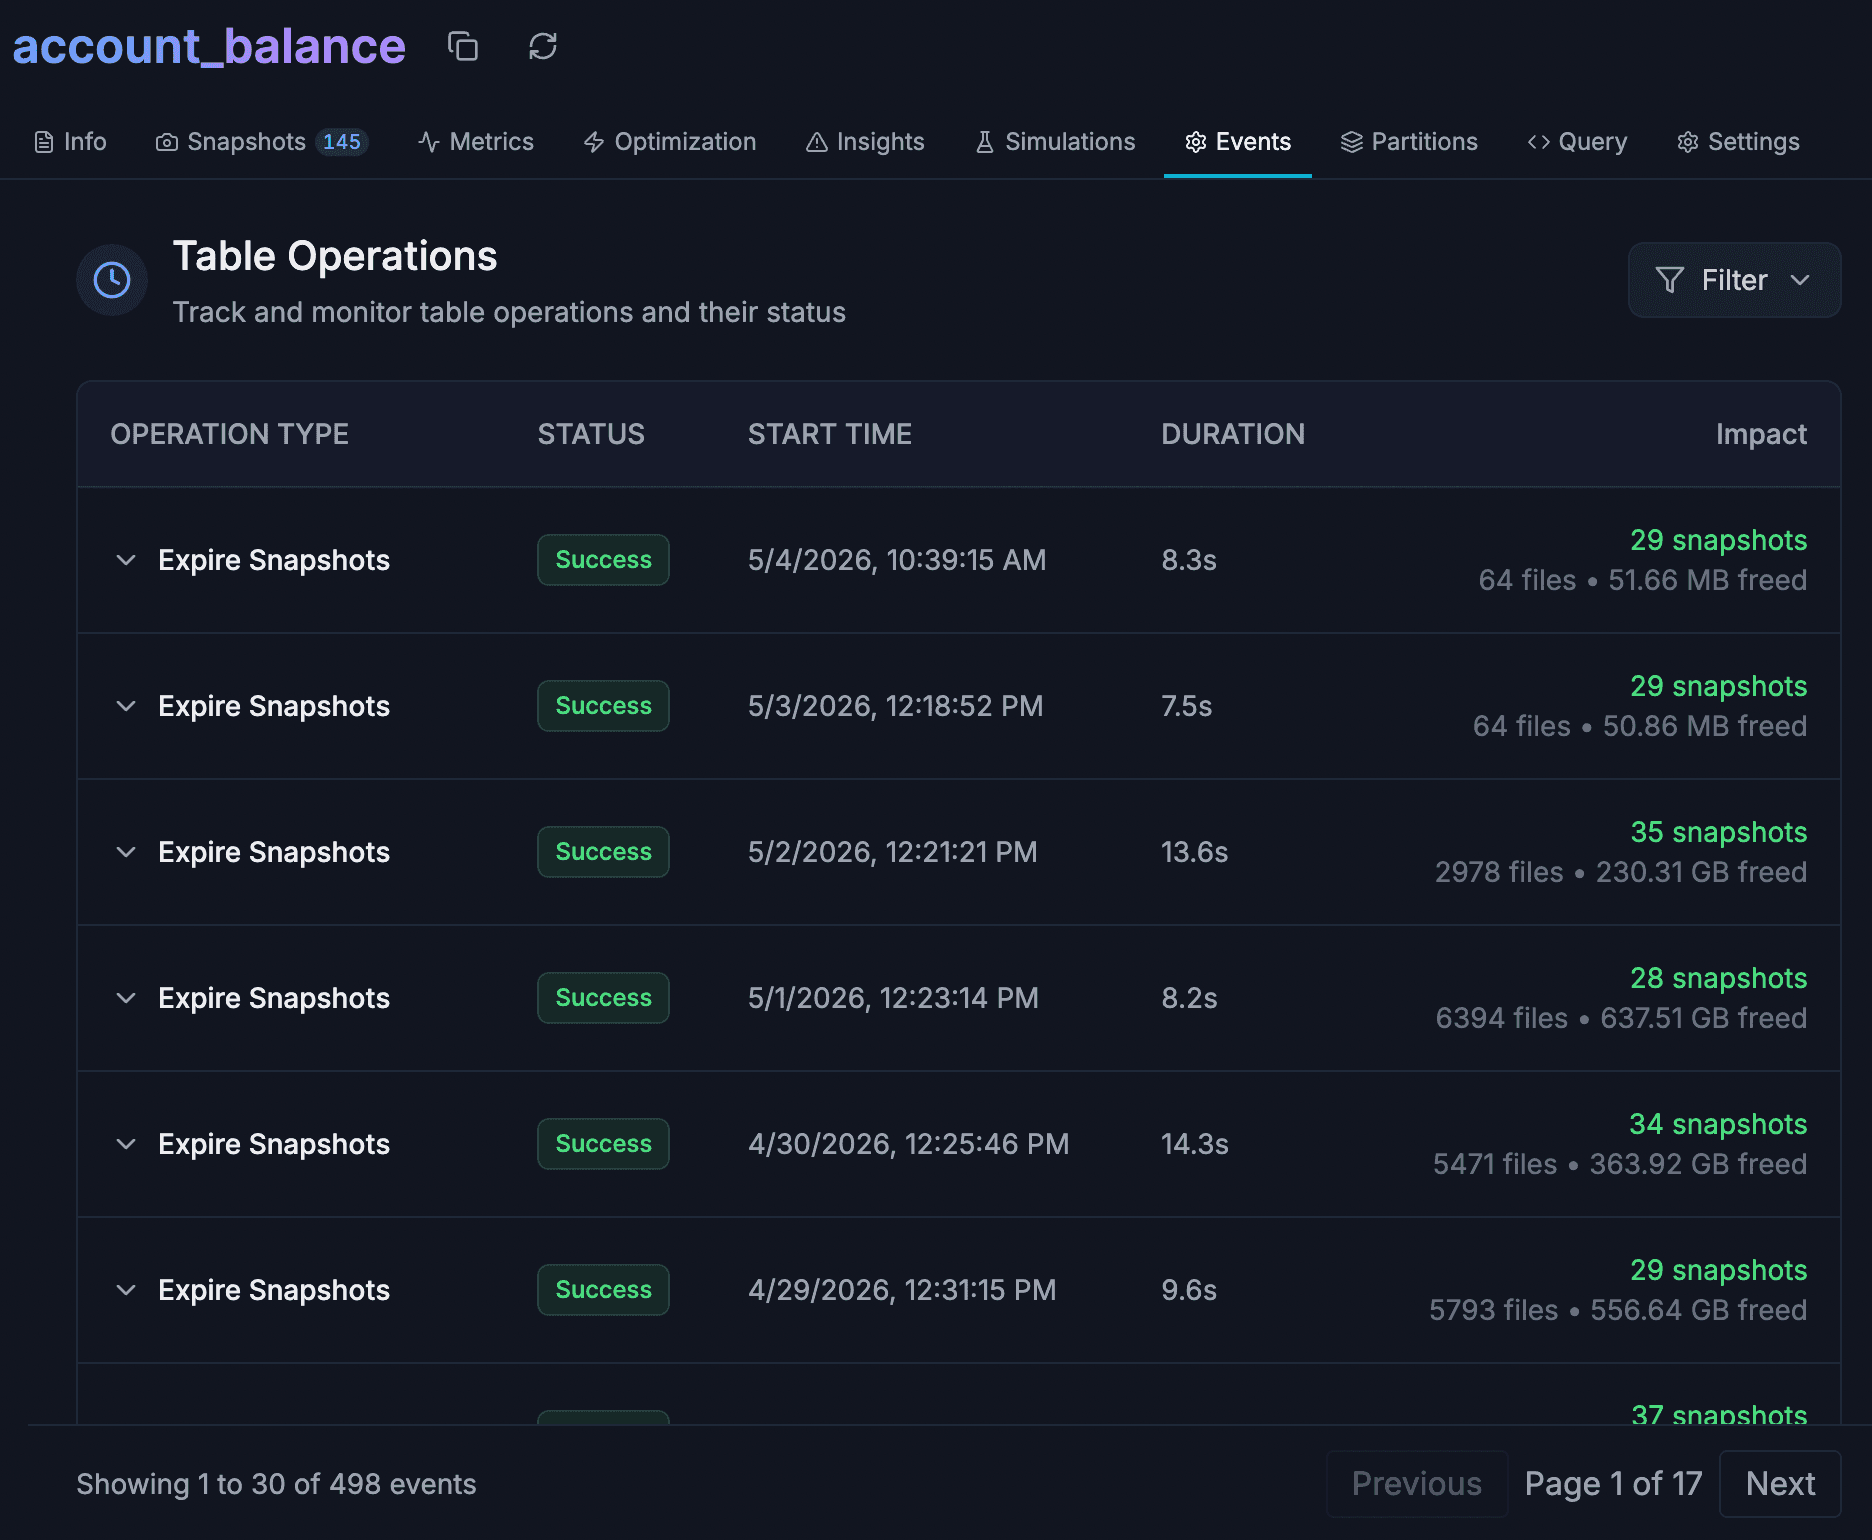This screenshot has width=1872, height=1540.
Task: Click '2978 files • 230.31 GB freed'
Action: pyautogui.click(x=1620, y=872)
